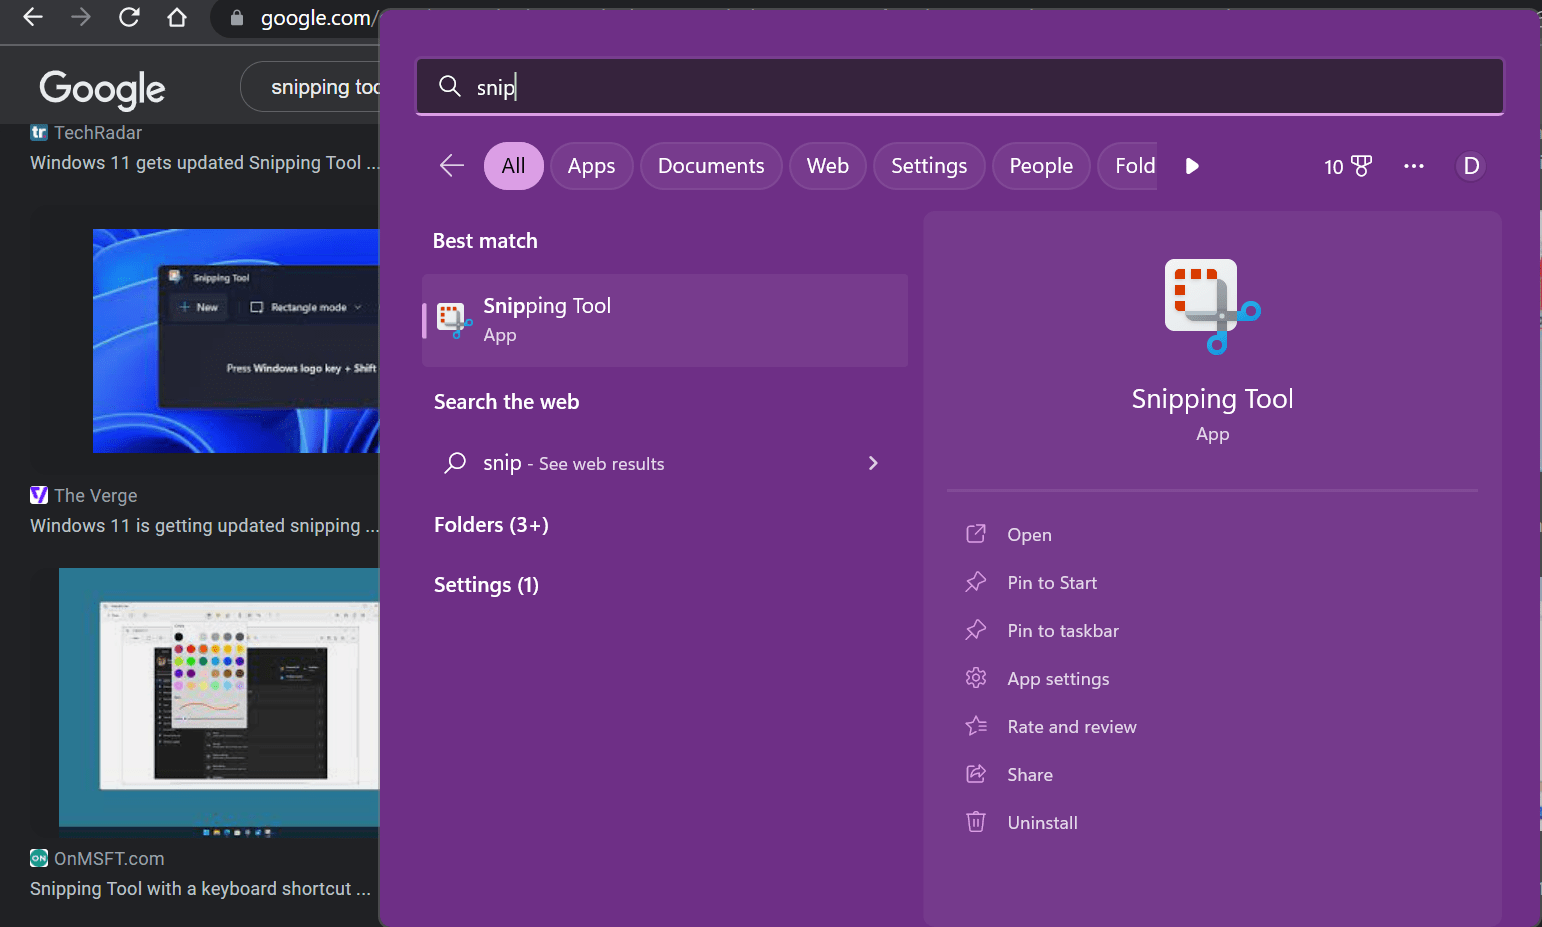Switch to the Settings filter tab
Viewport: 1542px width, 927px height.
click(x=929, y=166)
